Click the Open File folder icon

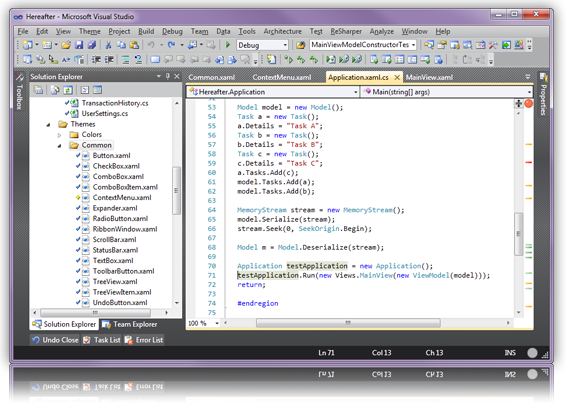(x=66, y=45)
